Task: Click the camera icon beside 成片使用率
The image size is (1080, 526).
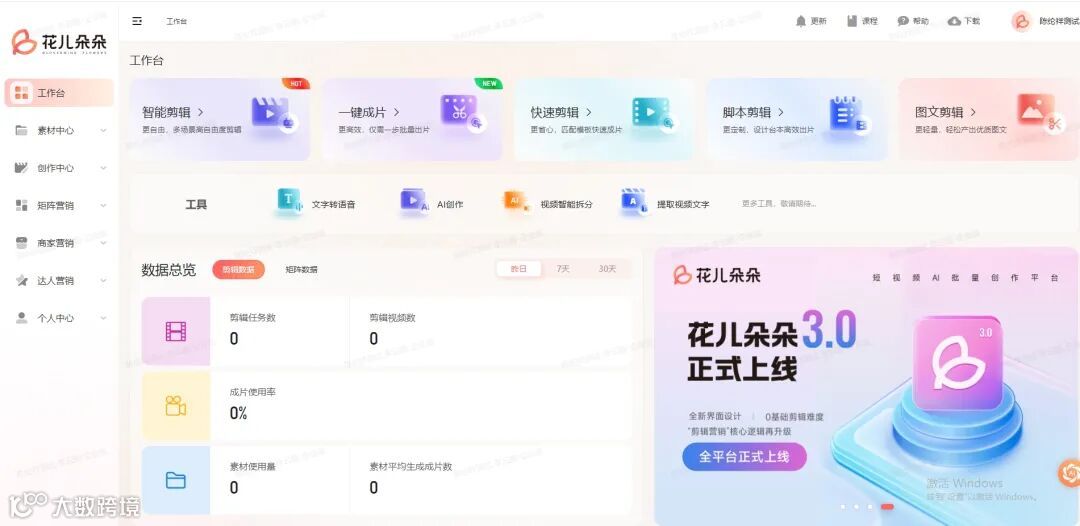Action: click(x=176, y=406)
